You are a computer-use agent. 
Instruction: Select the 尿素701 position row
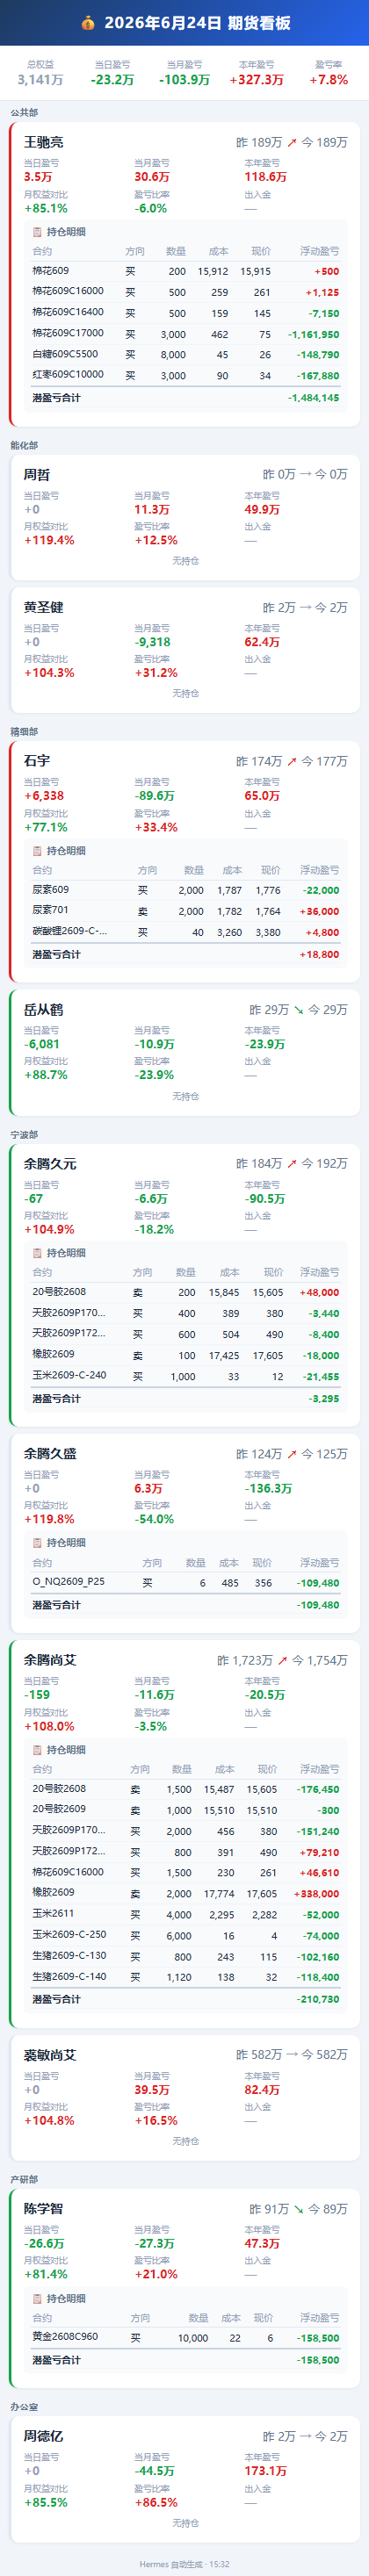(186, 911)
